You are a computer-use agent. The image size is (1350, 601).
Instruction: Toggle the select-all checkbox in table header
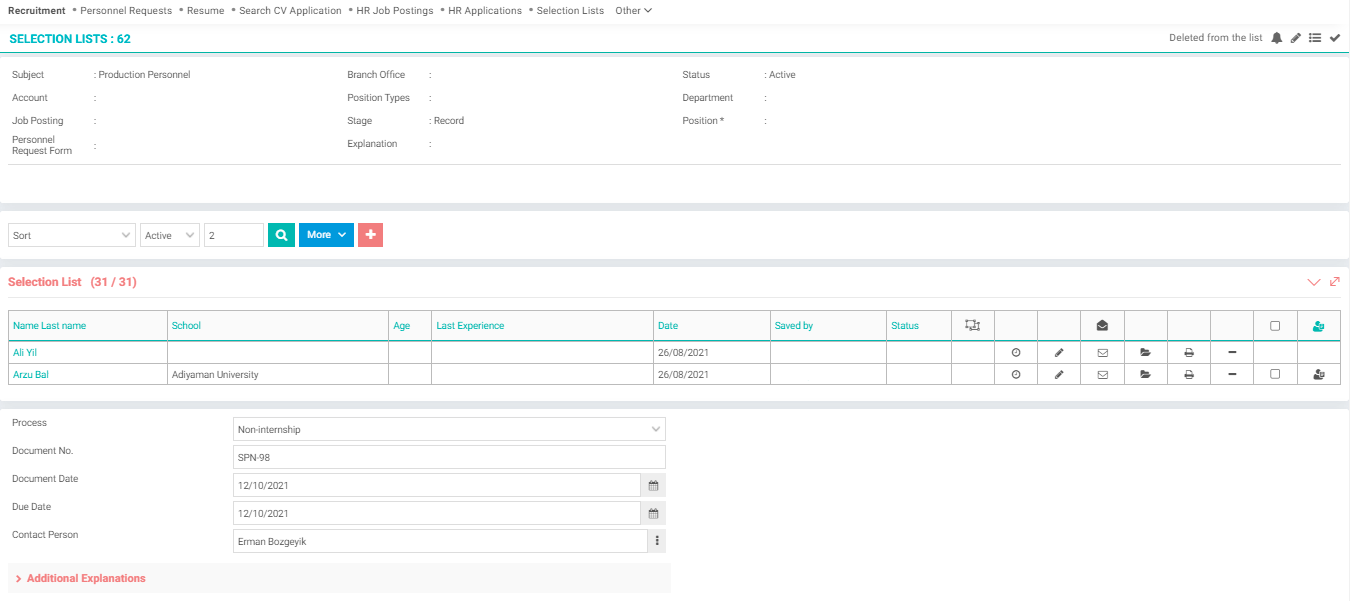click(1275, 325)
